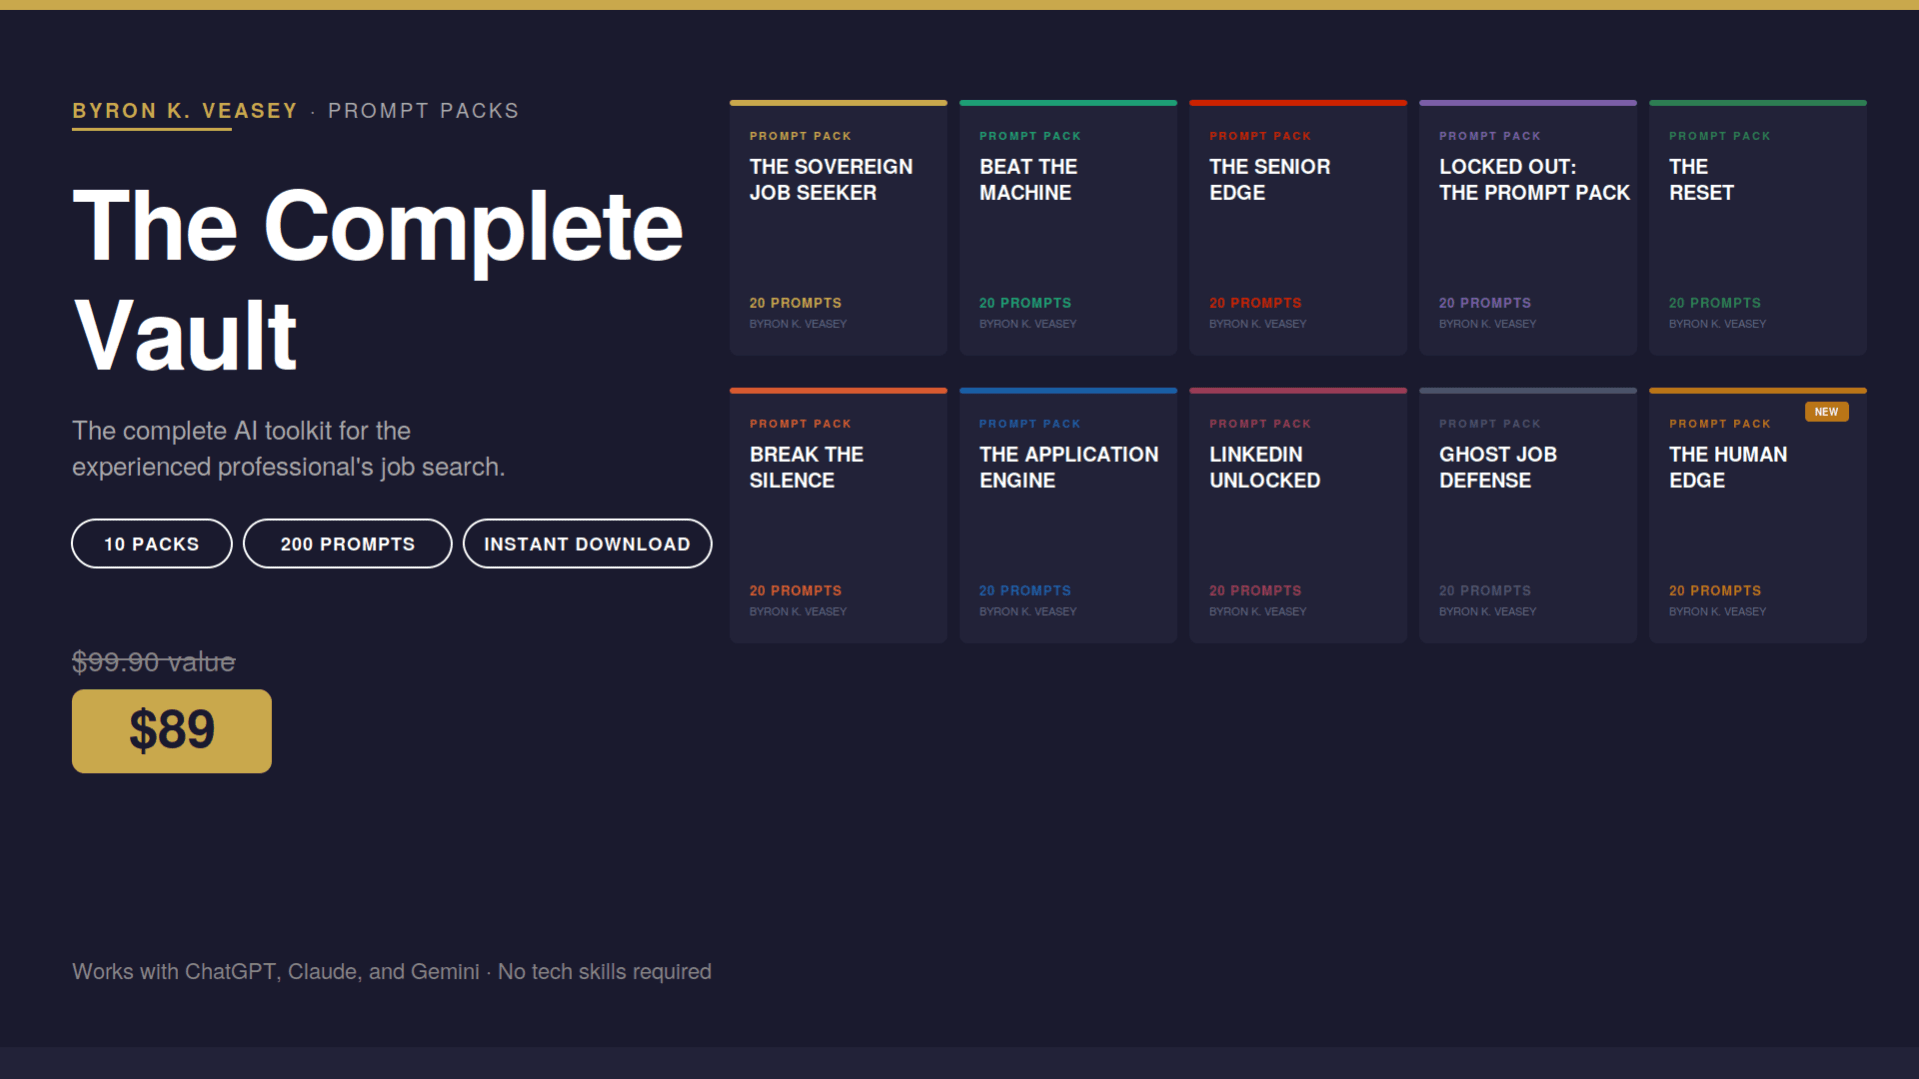Select the Beat The Machine pack card
The height and width of the screenshot is (1079, 1919).
[x=1068, y=228]
